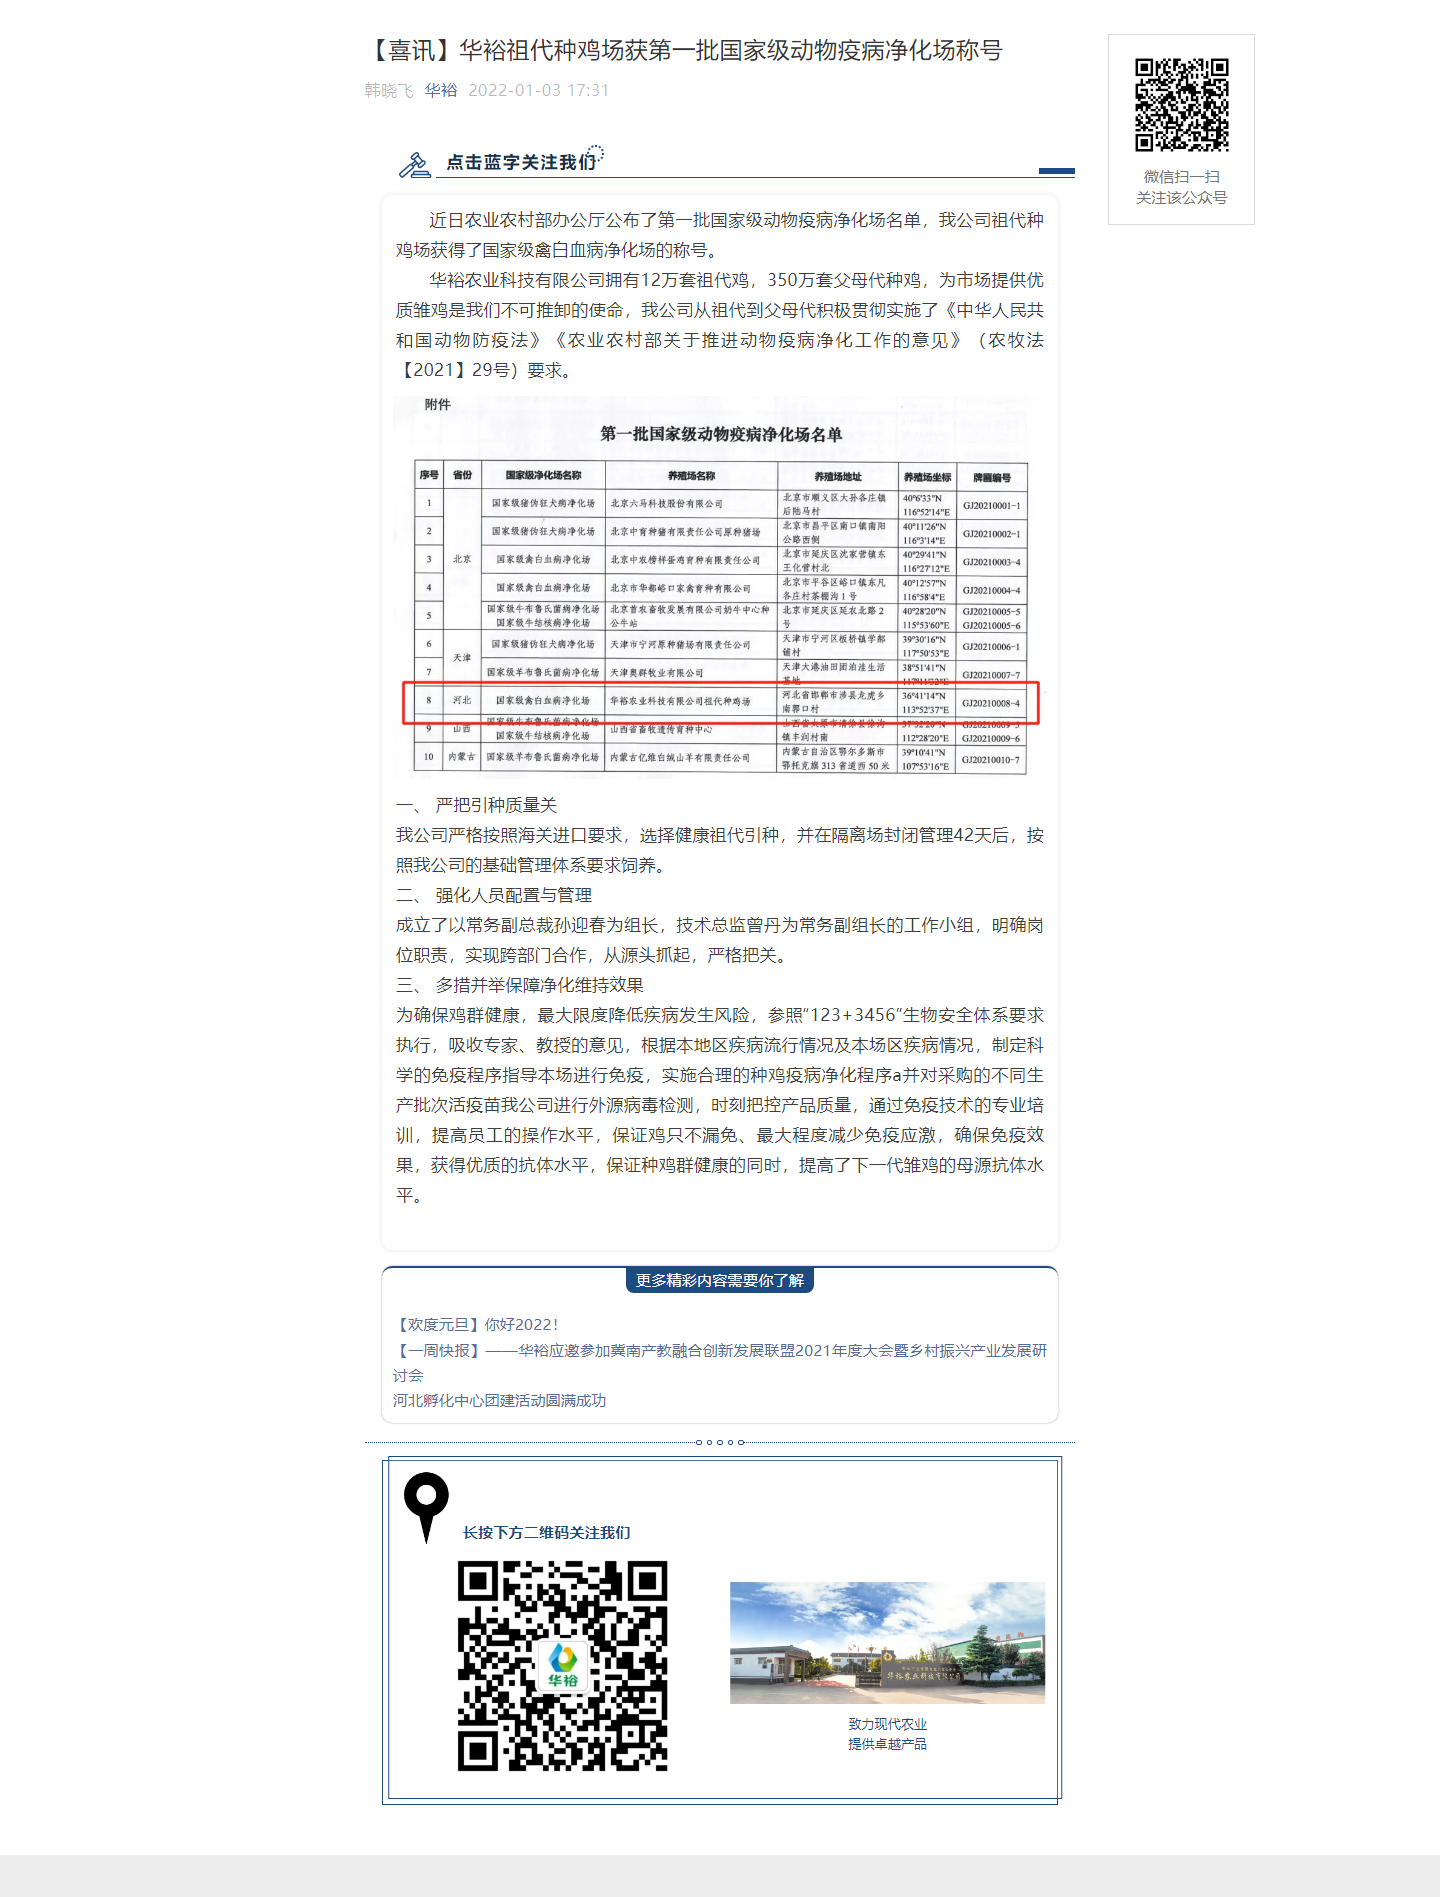Open the 华裕 account link under the title
1440x1897 pixels.
440,90
